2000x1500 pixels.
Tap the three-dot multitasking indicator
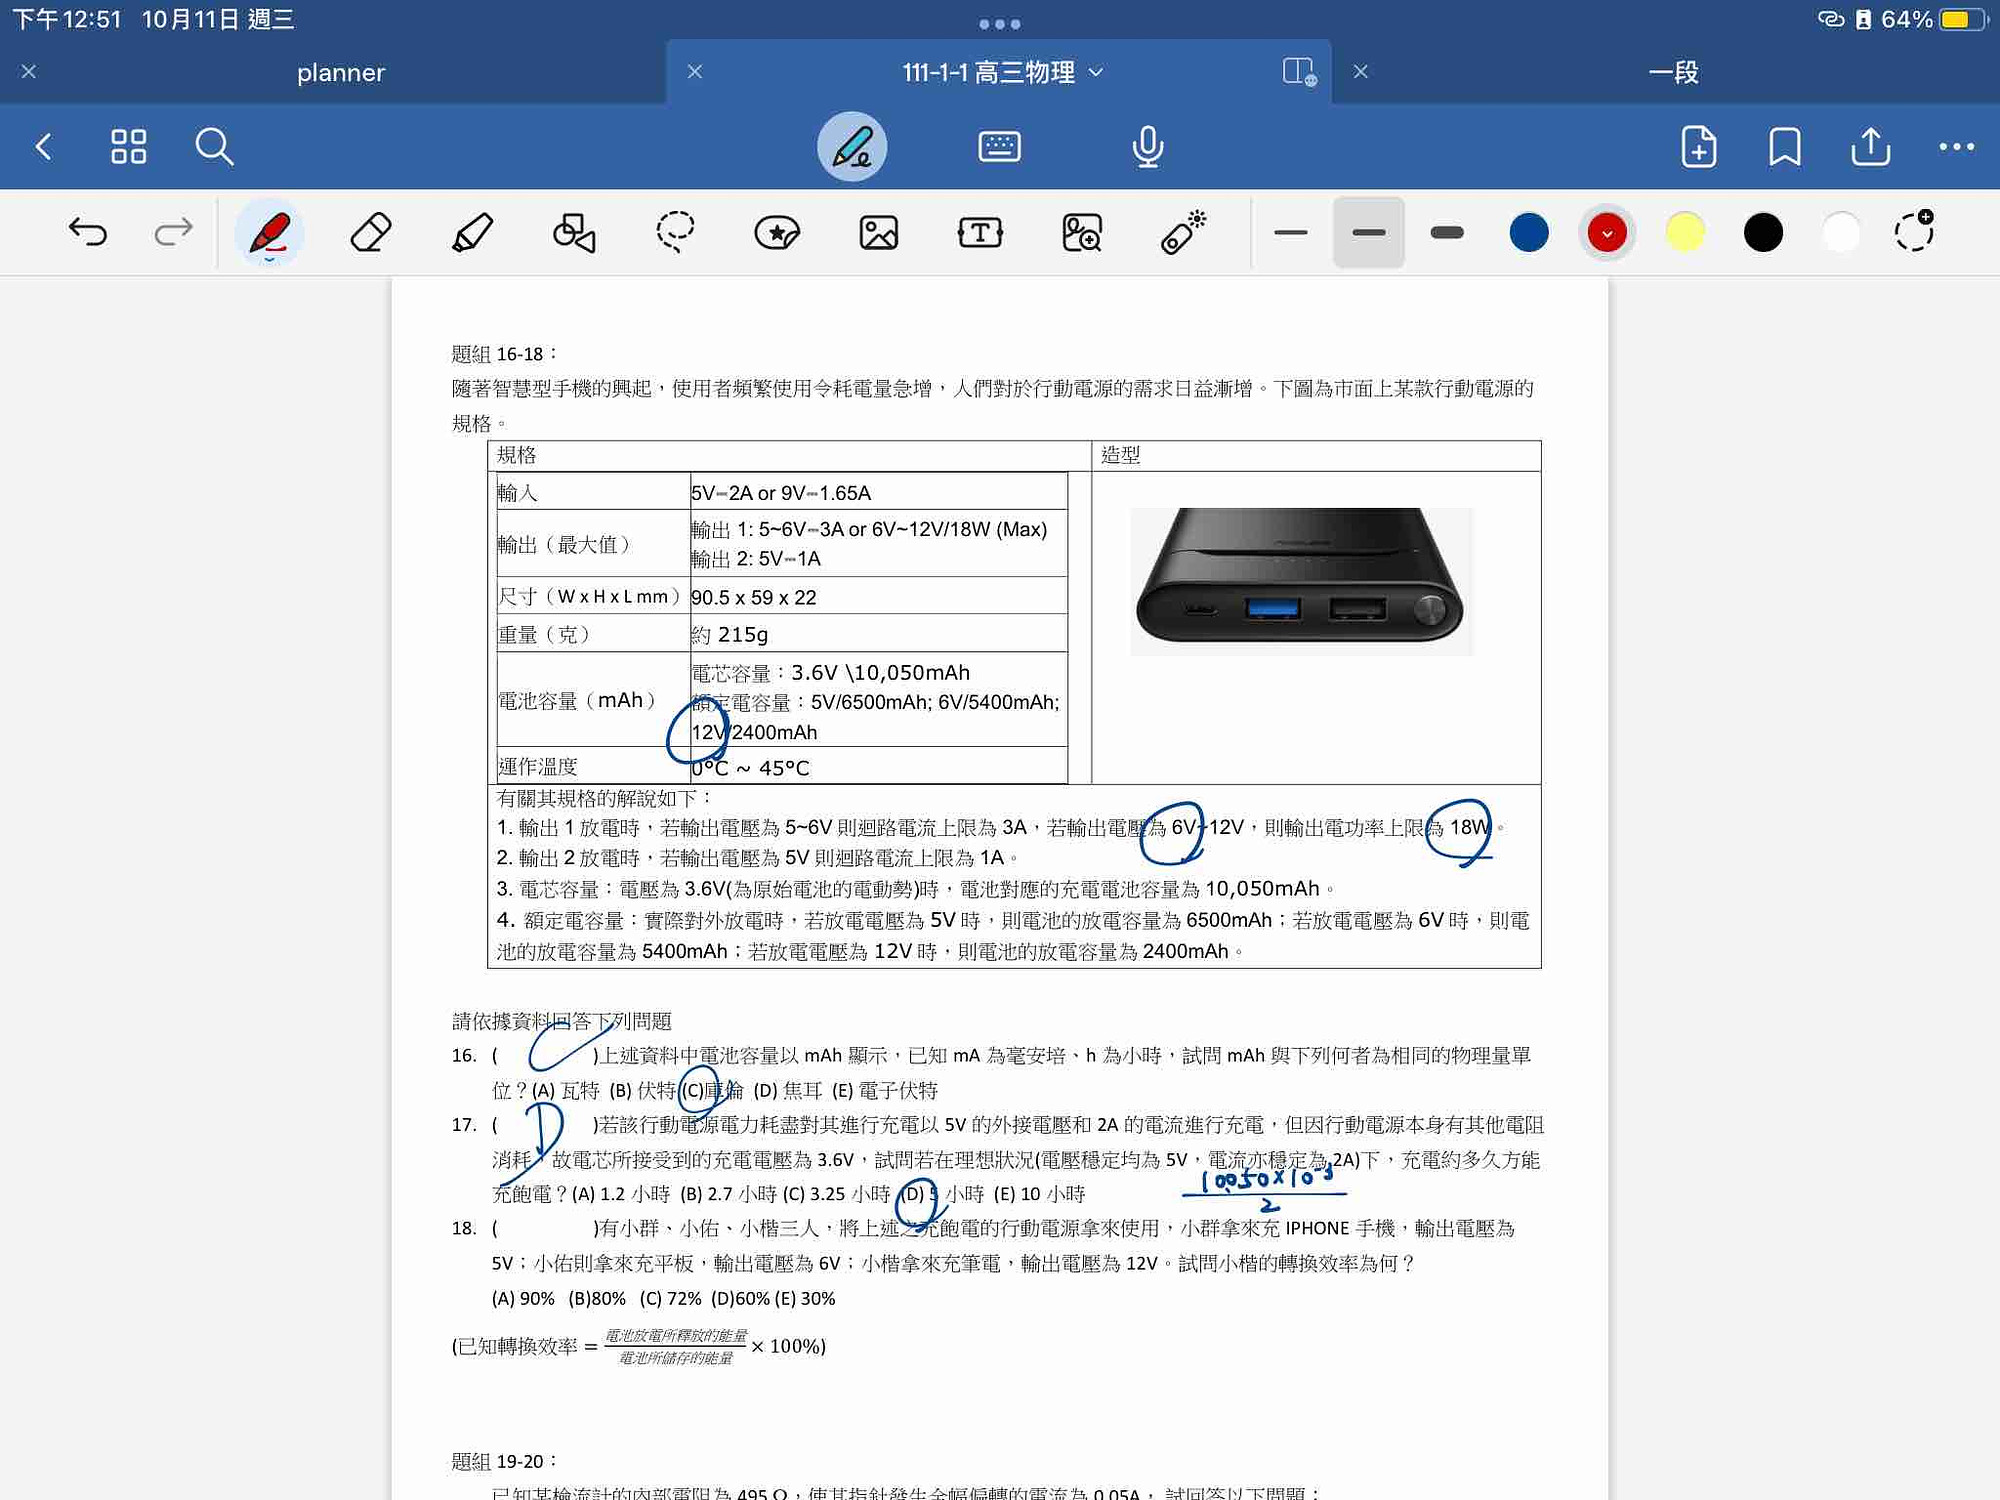pos(999,23)
